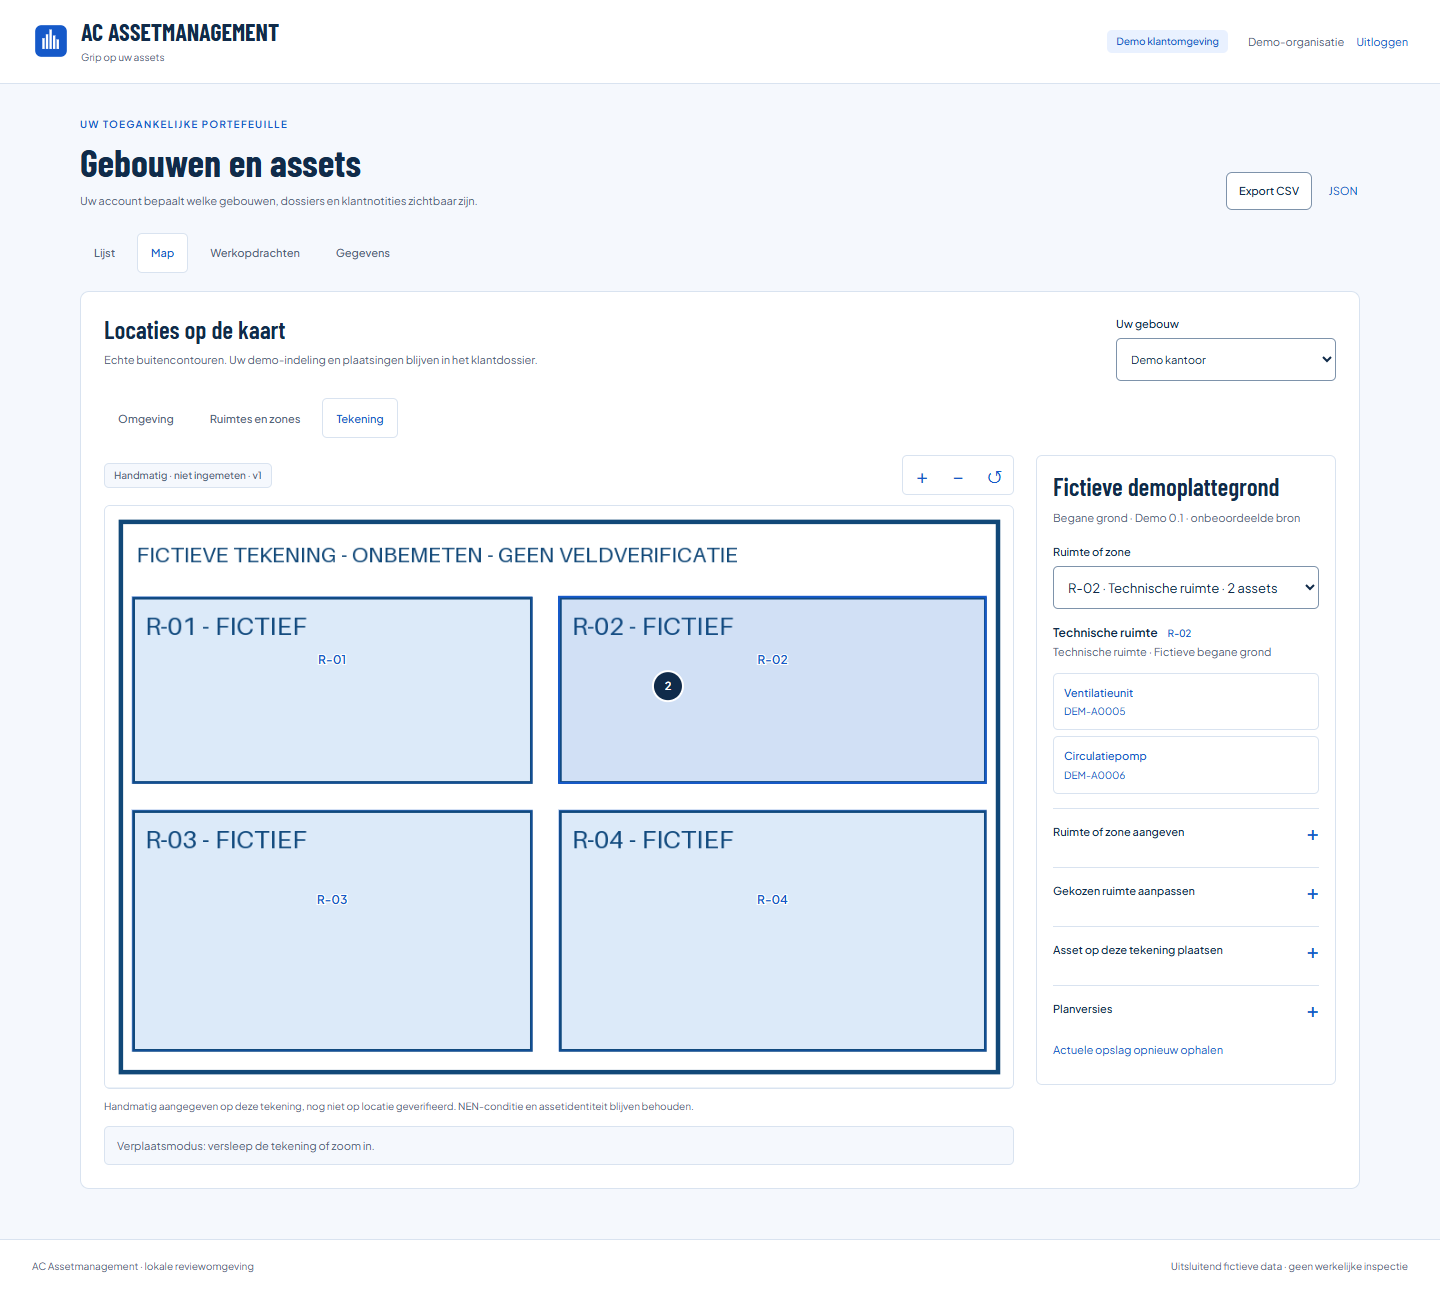Click the 'Fictieve demoplattegrond' heading
Image resolution: width=1440 pixels, height=1292 pixels.
[1166, 488]
